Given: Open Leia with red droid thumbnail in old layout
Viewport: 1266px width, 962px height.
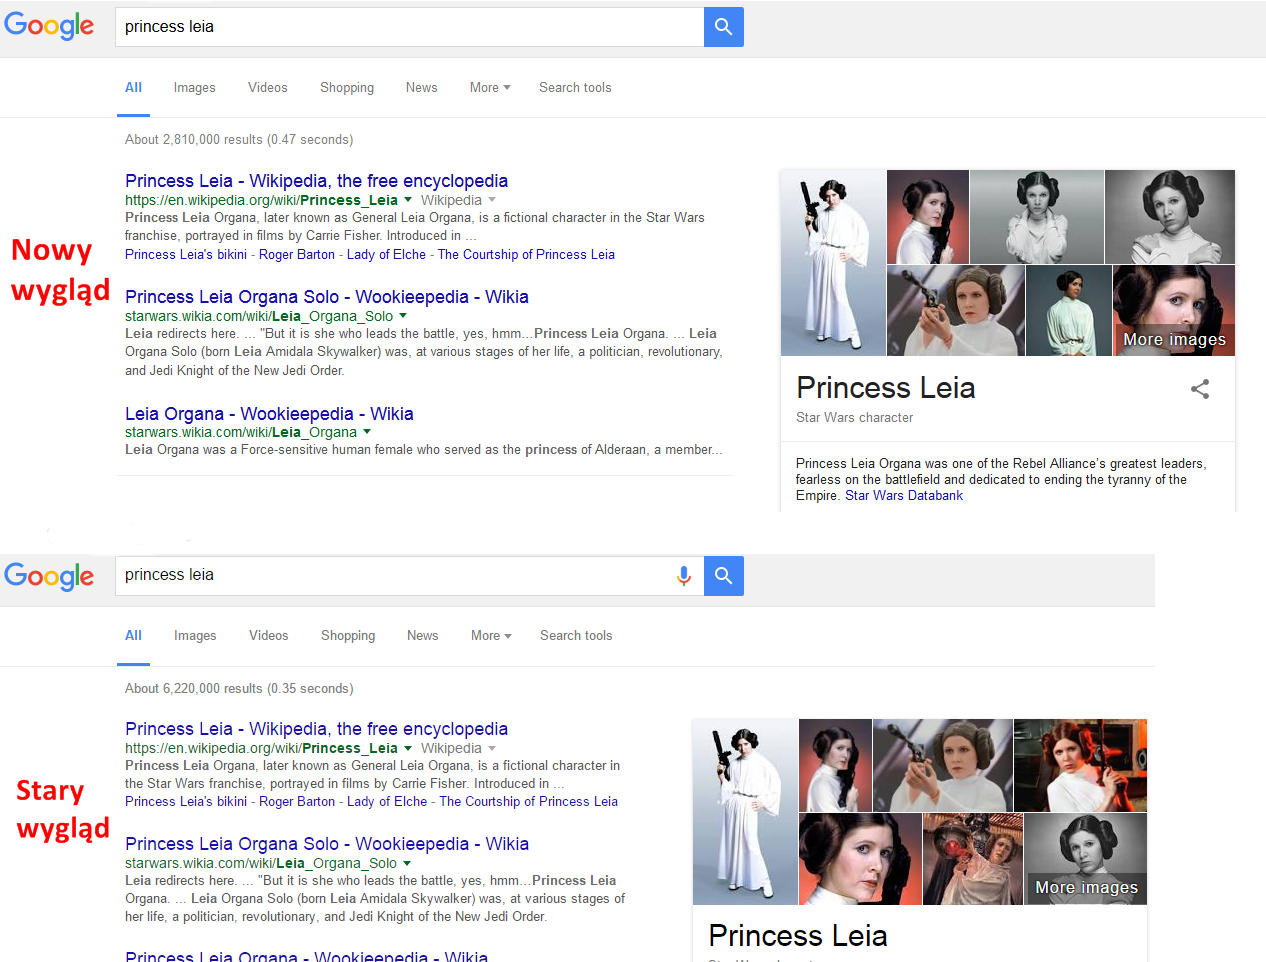Looking at the screenshot, I should click(x=973, y=859).
